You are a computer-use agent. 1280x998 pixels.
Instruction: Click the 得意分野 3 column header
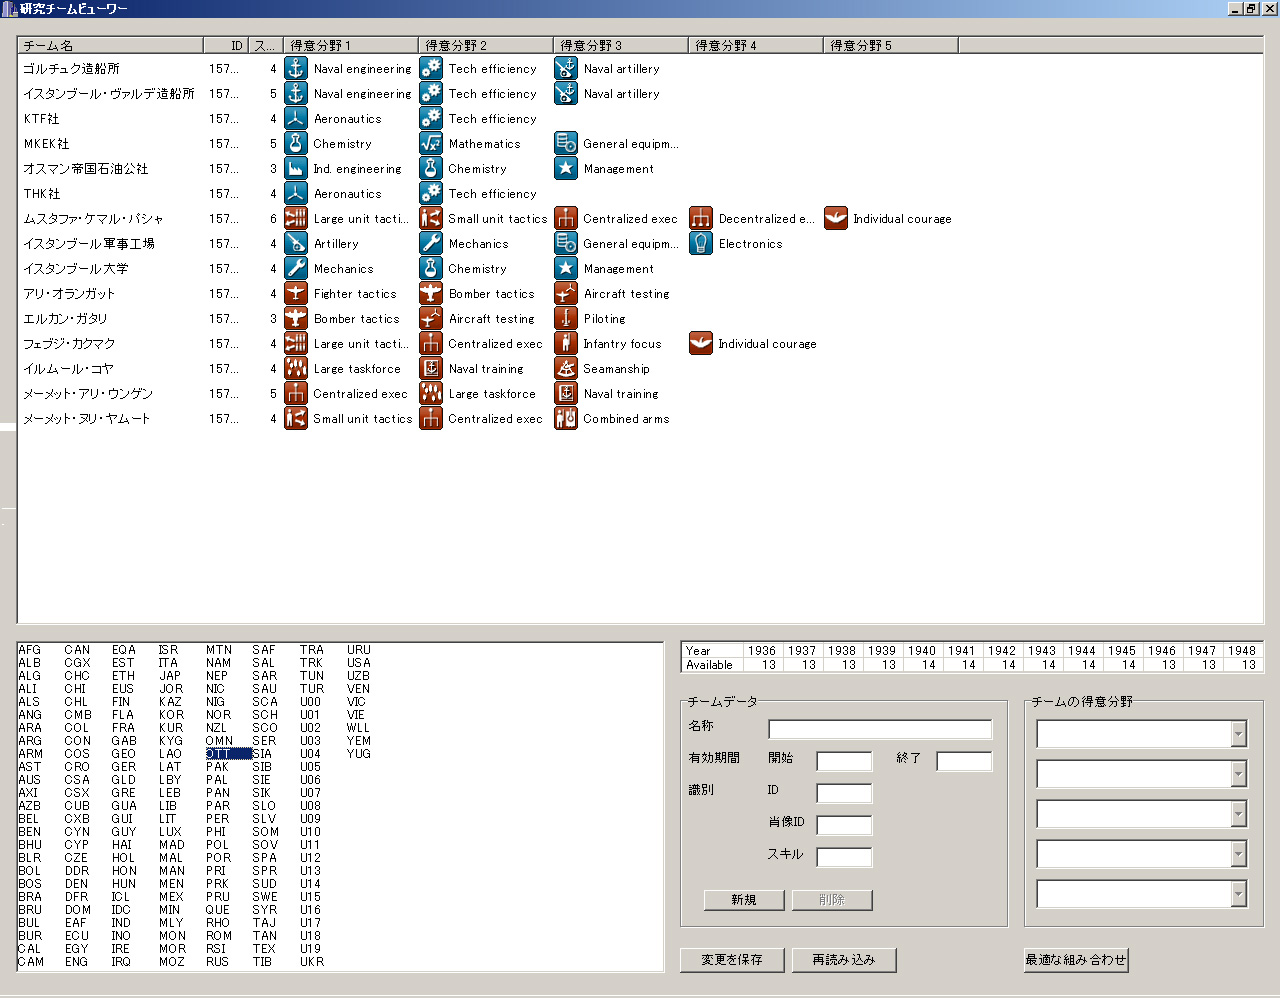[x=621, y=45]
